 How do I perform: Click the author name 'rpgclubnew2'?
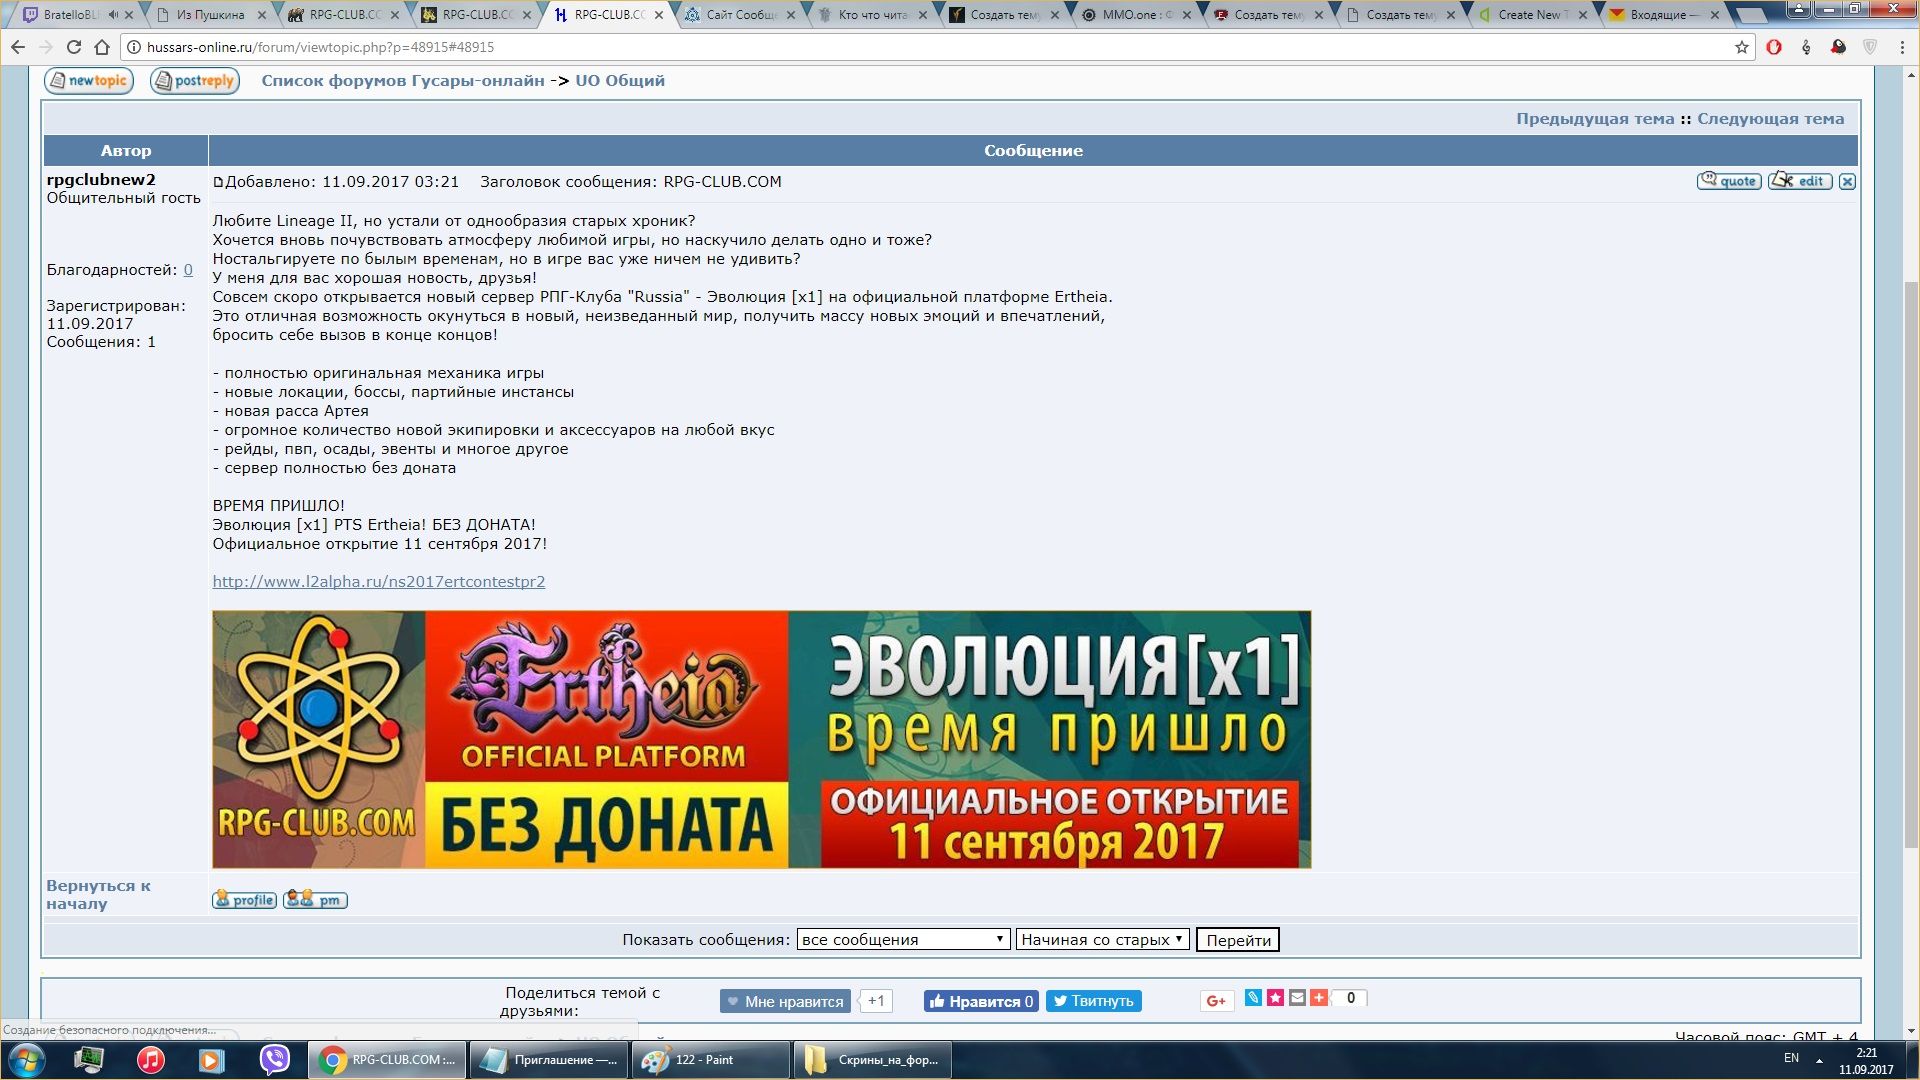101,180
